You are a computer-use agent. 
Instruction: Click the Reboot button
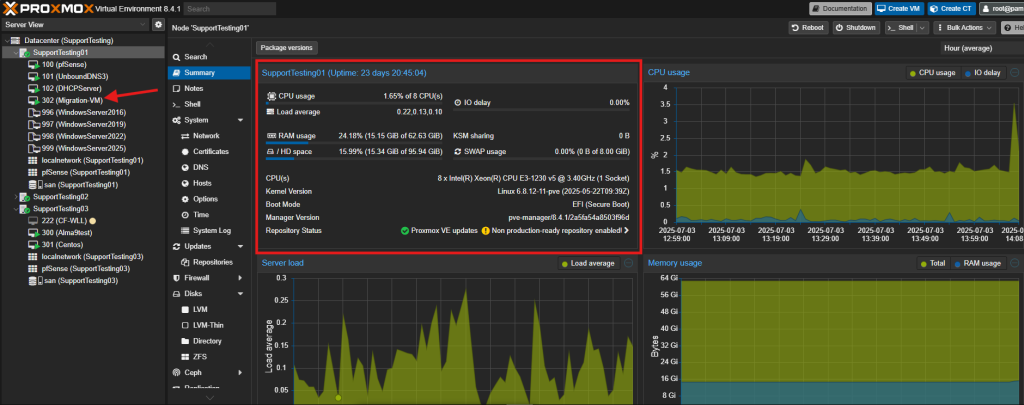point(808,28)
